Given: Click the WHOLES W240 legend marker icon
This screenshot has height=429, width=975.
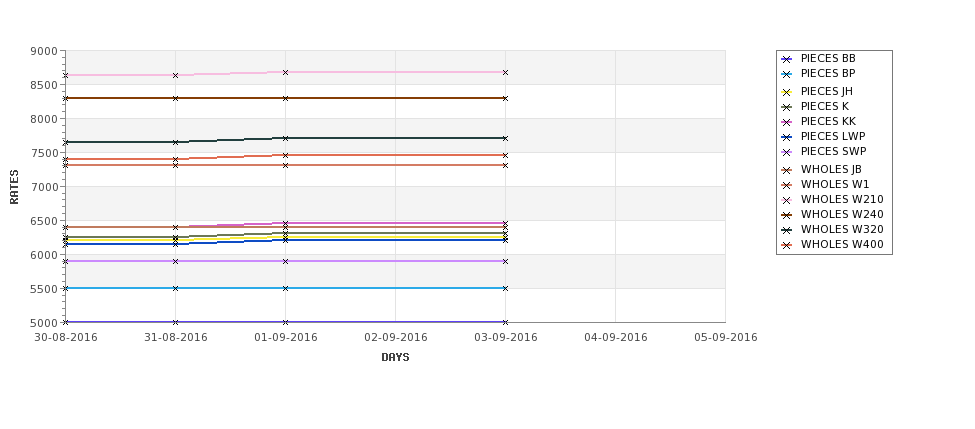Looking at the screenshot, I should coord(787,215).
